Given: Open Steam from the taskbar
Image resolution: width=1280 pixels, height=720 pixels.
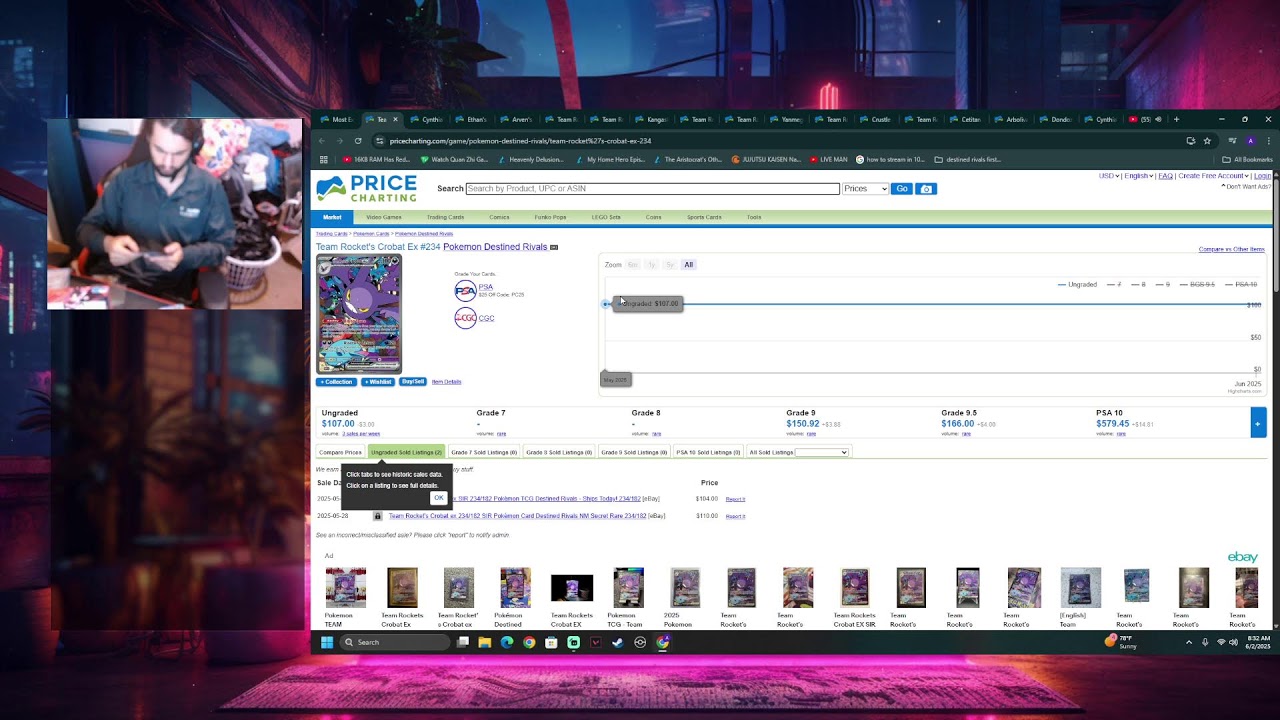Looking at the screenshot, I should coord(618,642).
